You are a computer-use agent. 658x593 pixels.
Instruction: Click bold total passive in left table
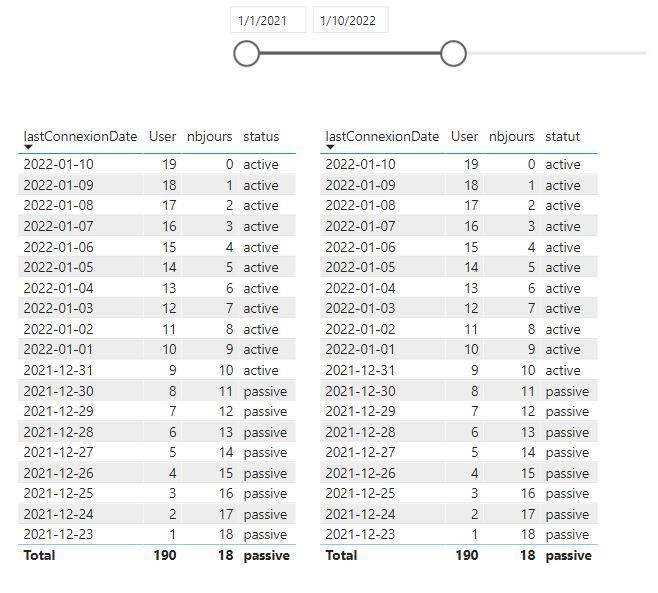pos(266,556)
